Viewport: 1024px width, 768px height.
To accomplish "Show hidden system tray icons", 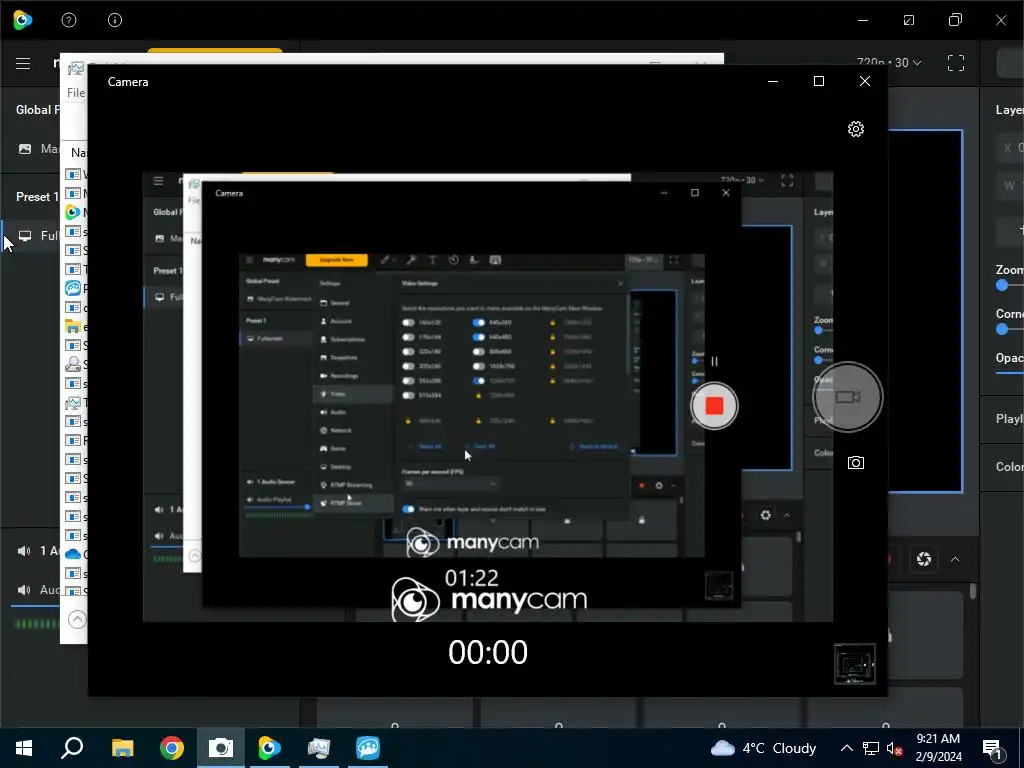I will [846, 748].
